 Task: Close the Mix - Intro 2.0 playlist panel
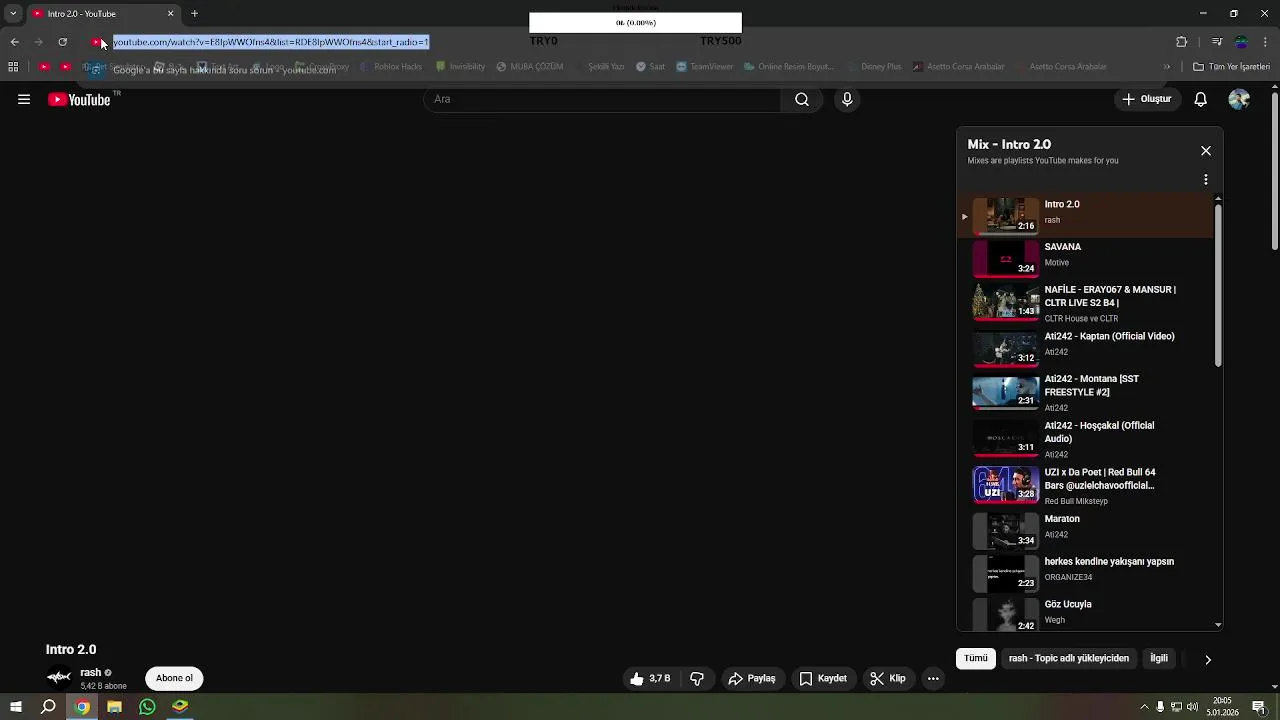coord(1206,151)
